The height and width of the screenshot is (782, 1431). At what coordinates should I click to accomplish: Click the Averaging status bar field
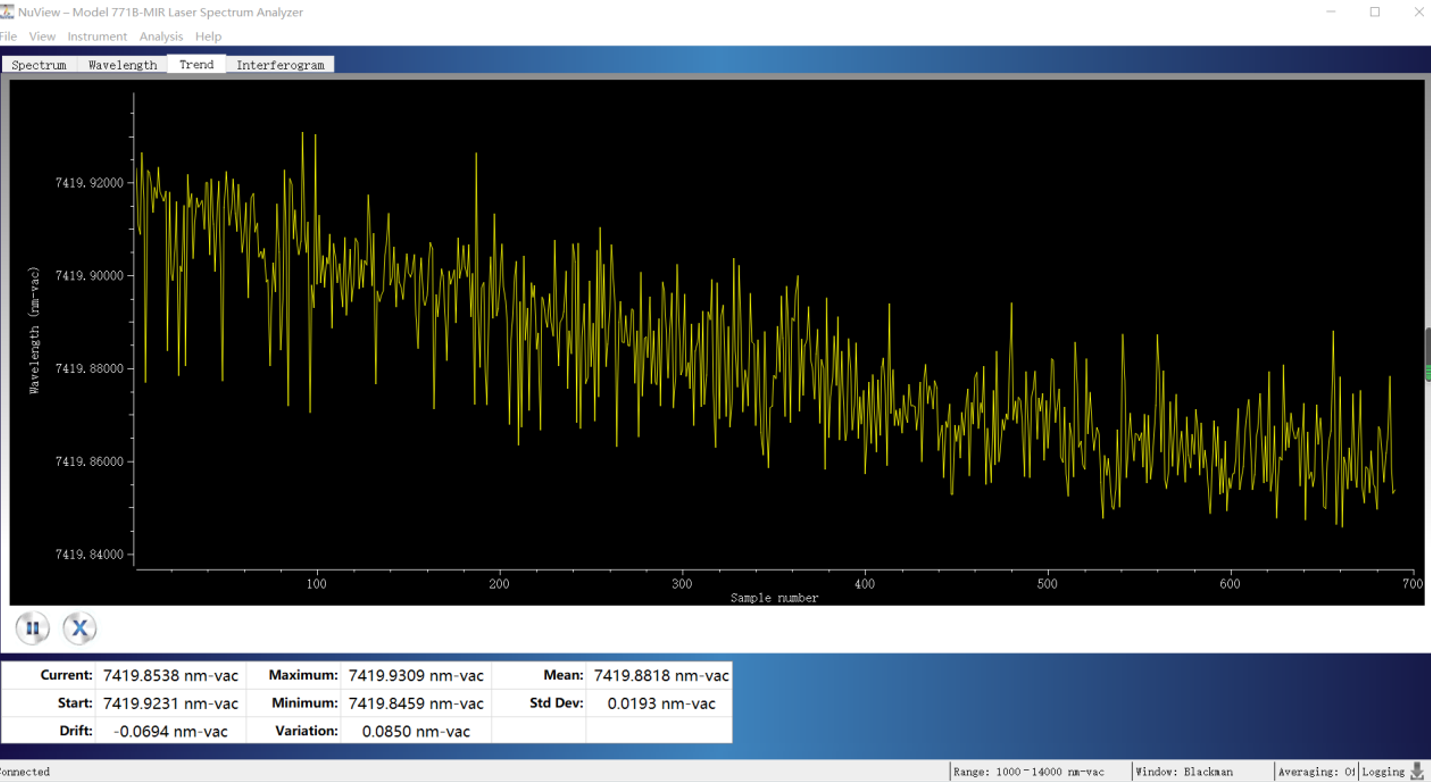coord(1316,772)
